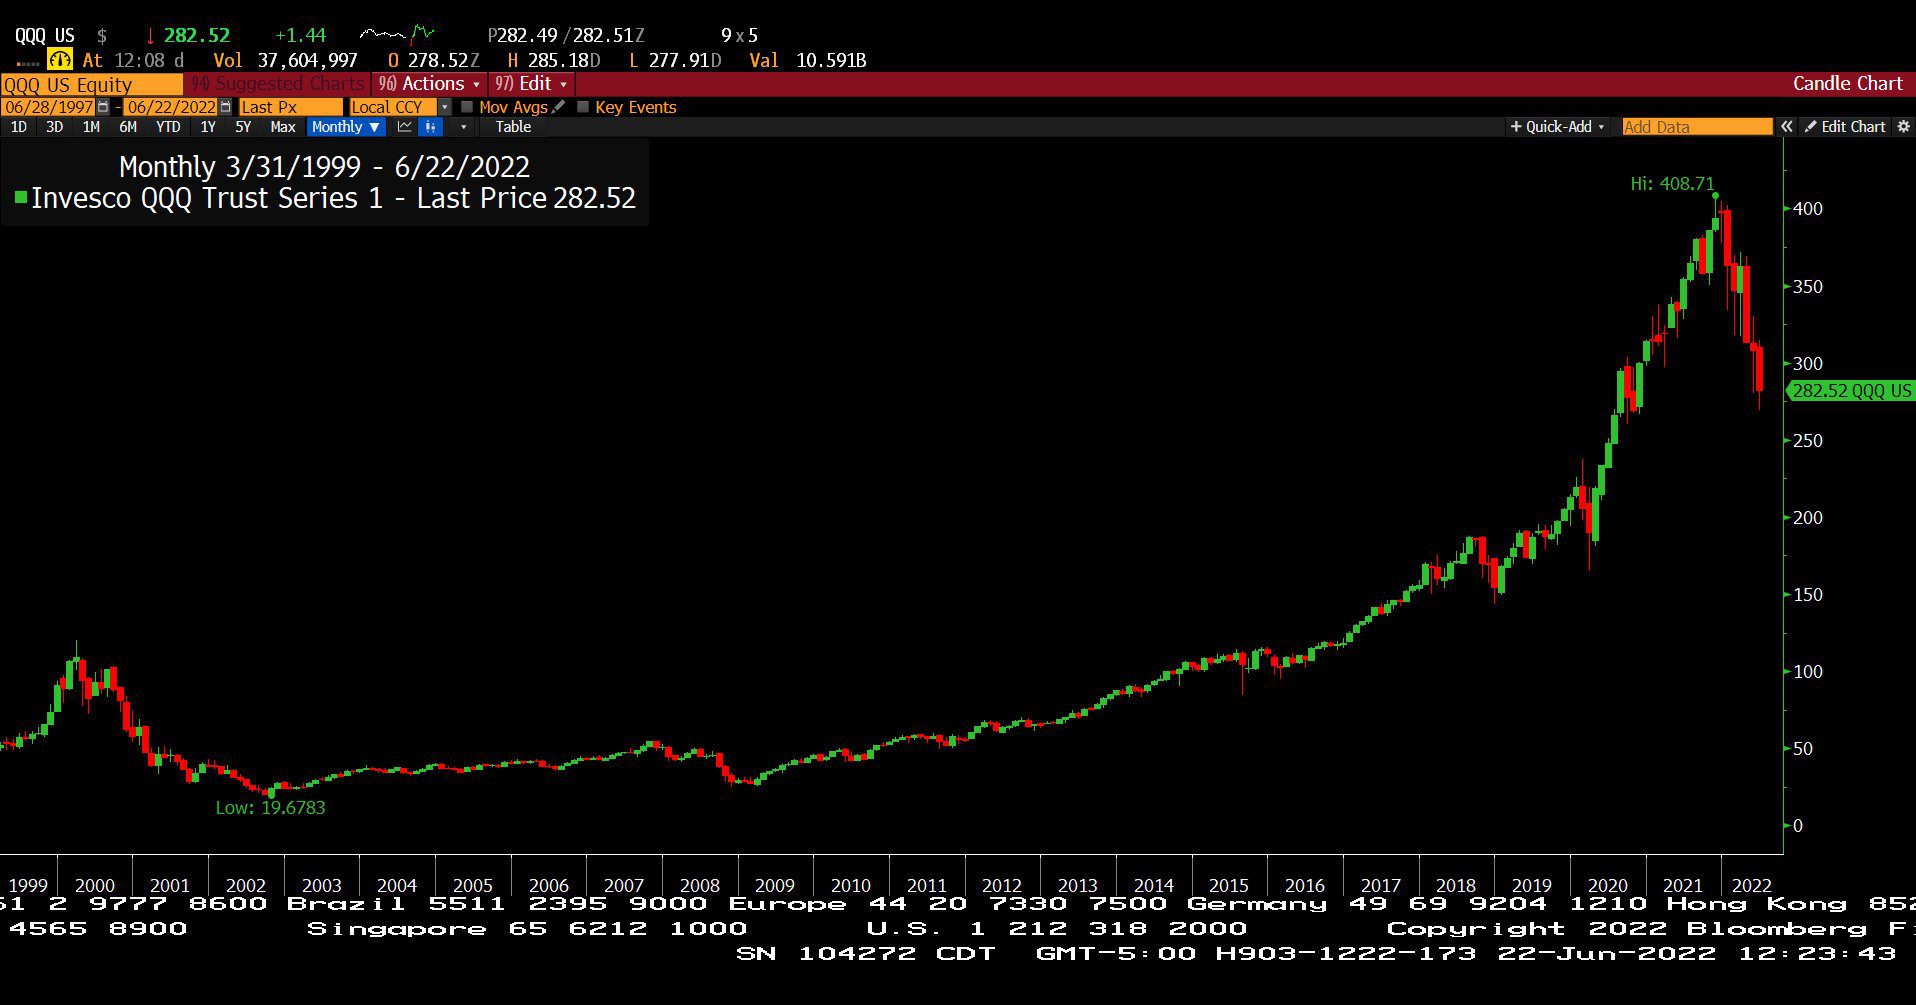The width and height of the screenshot is (1916, 1005).
Task: Select the 1Y range tab
Action: coord(208,127)
